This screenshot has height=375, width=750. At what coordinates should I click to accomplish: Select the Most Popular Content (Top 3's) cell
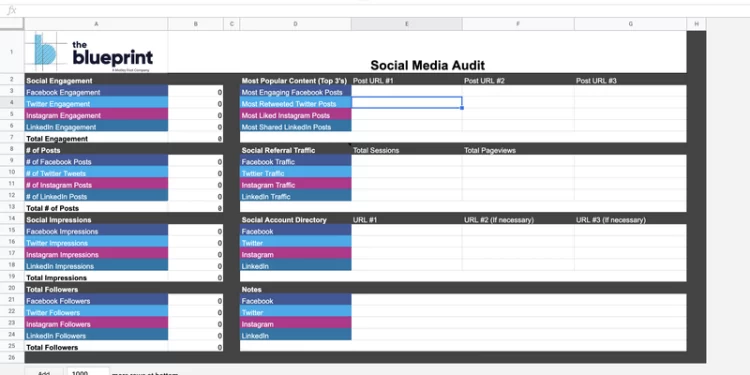click(295, 81)
